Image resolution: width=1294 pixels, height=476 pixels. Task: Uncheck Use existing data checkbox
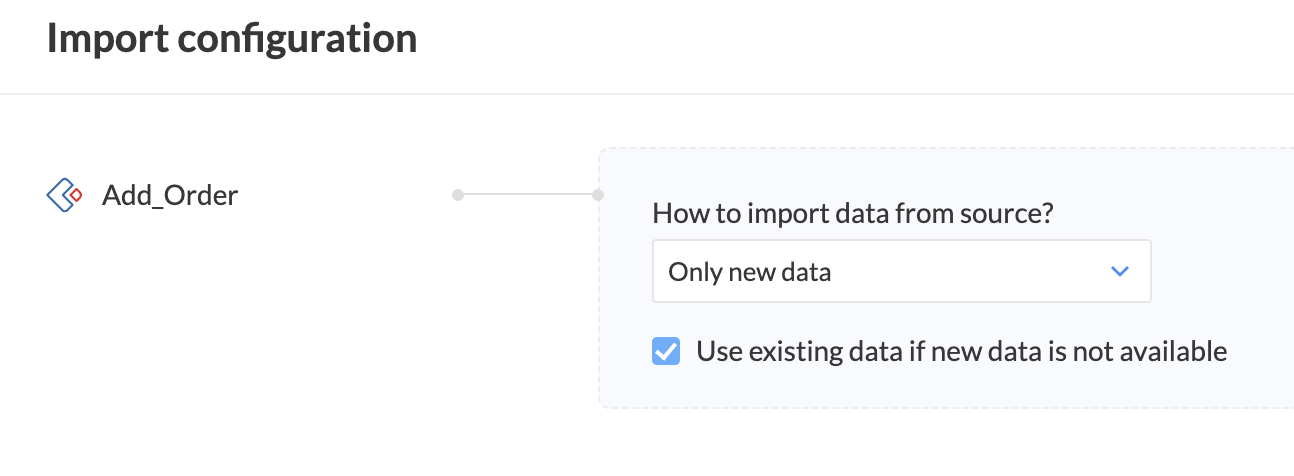666,351
